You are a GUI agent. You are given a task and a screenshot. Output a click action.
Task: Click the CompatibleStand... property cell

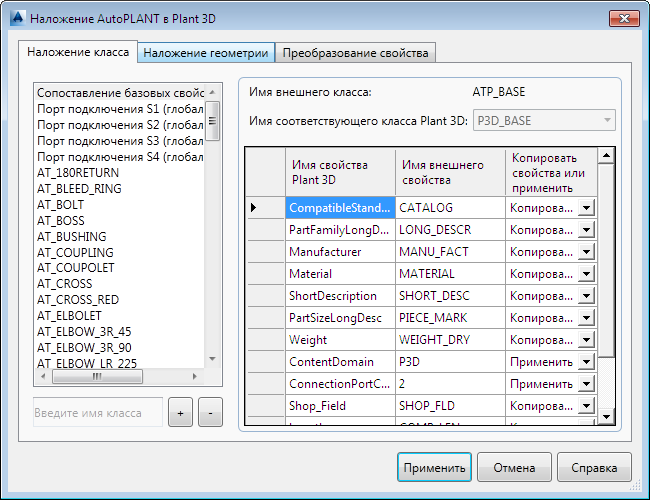point(340,208)
